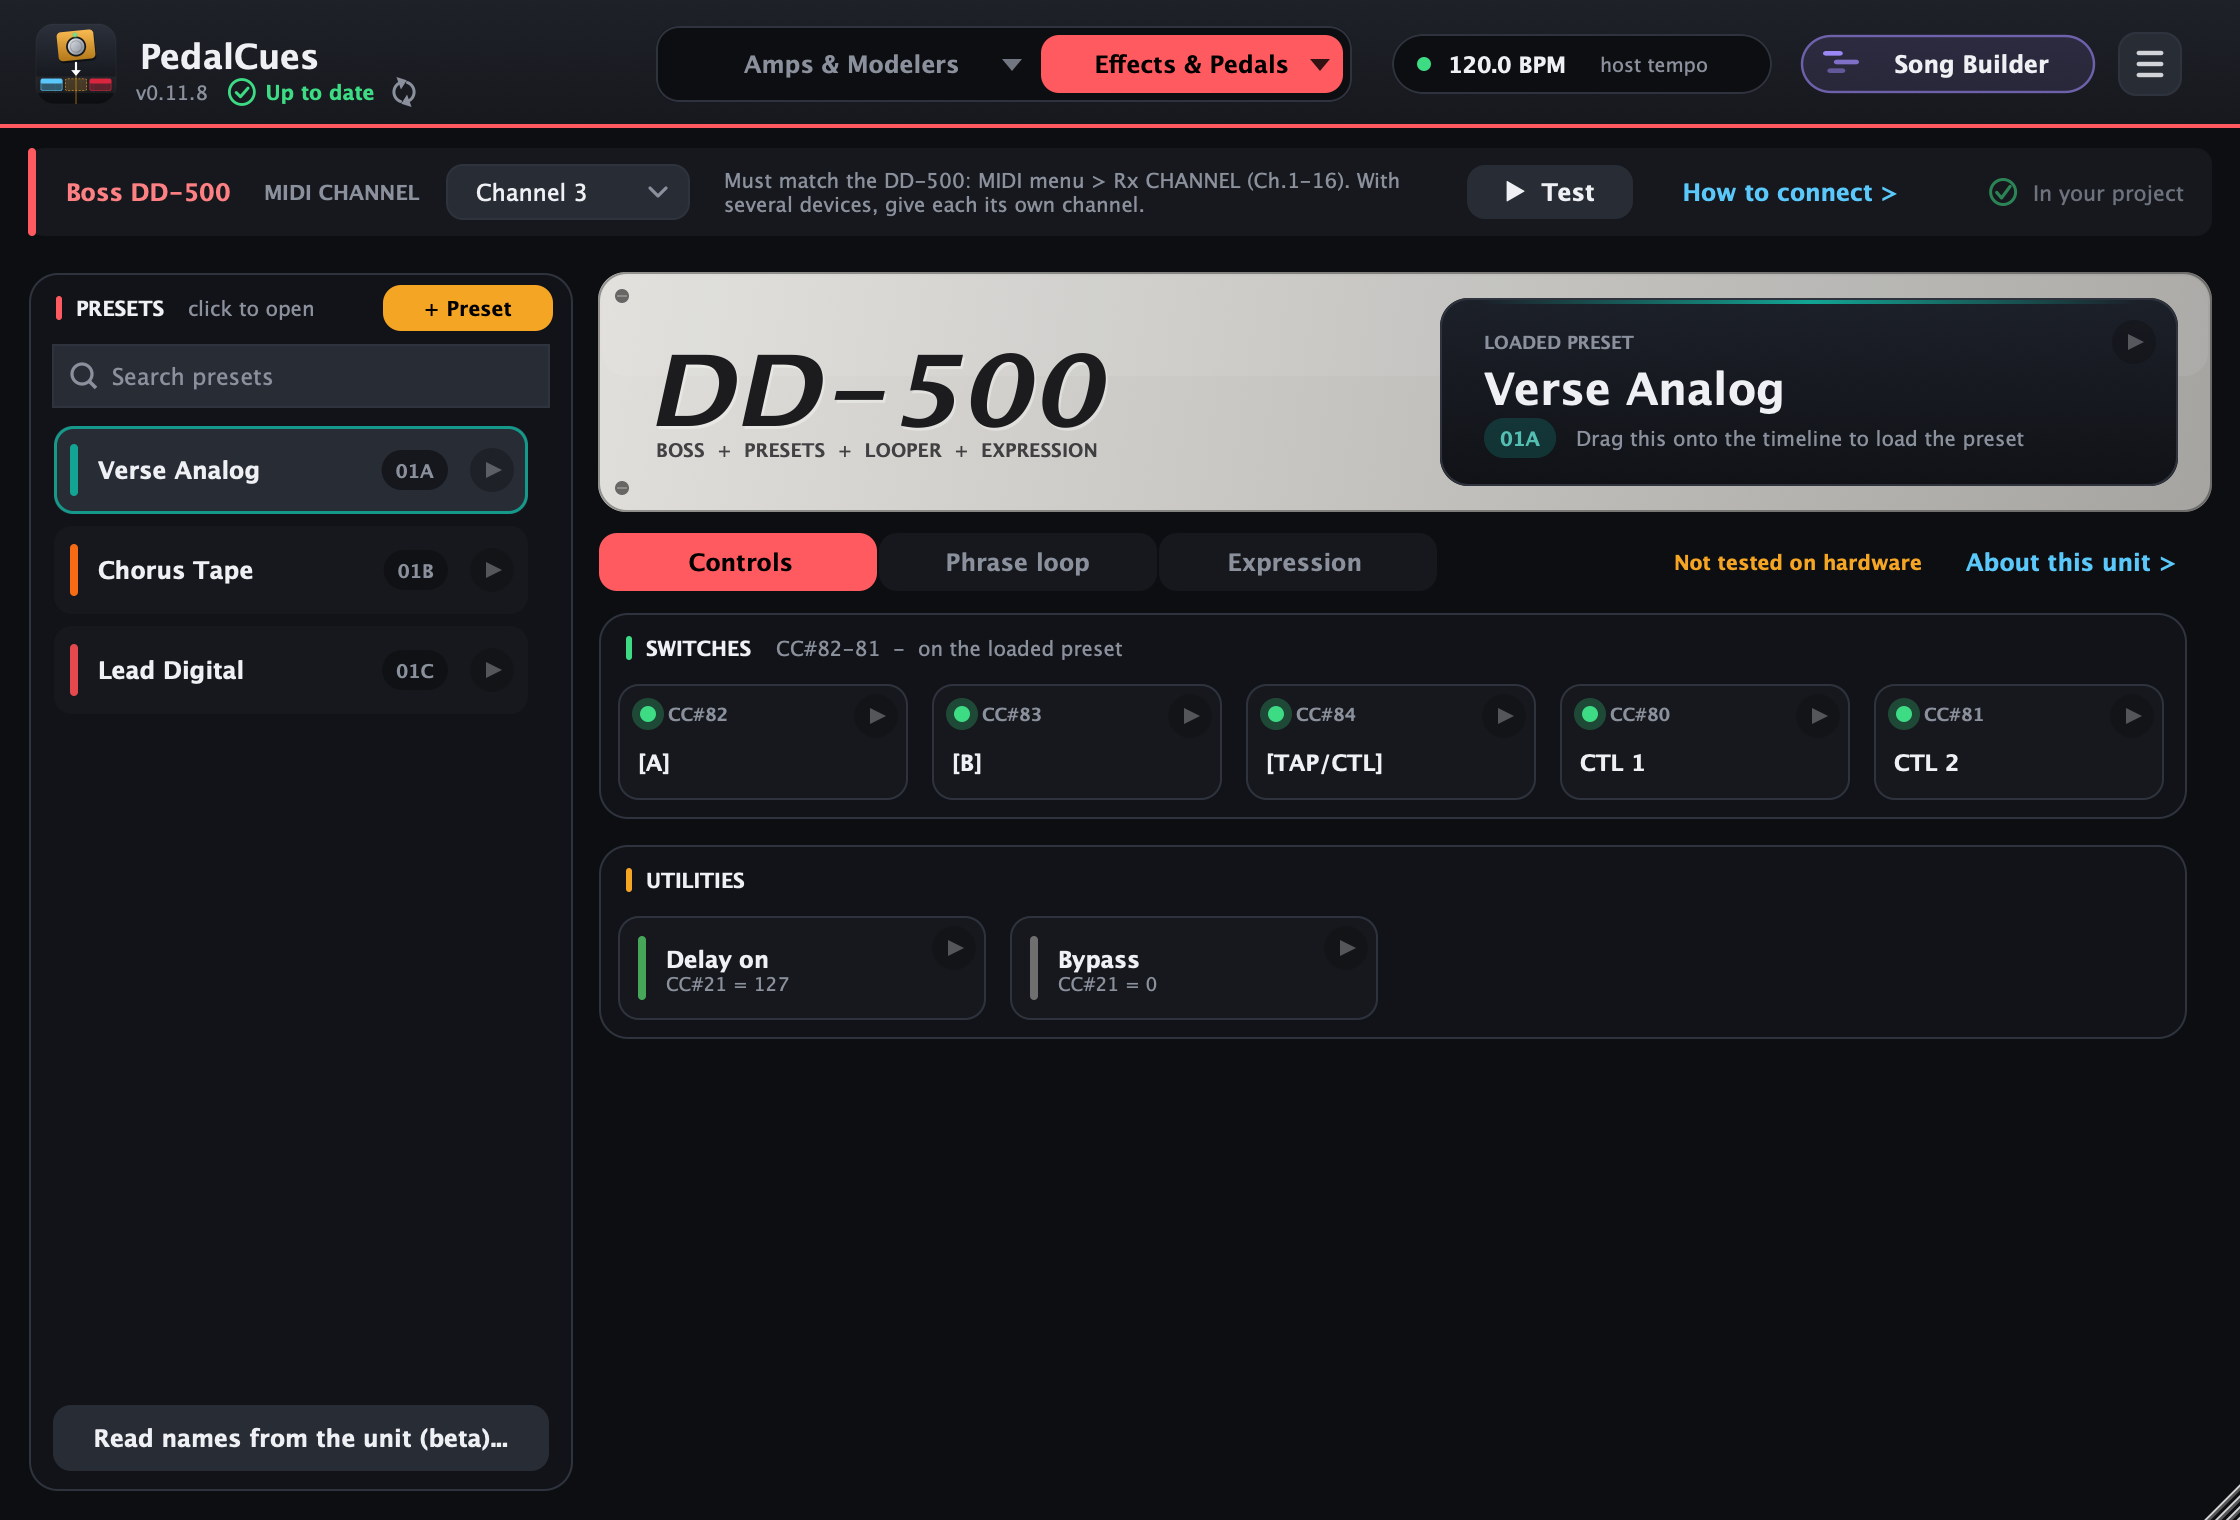
Task: Click the In your project checkmark icon
Action: click(2003, 192)
